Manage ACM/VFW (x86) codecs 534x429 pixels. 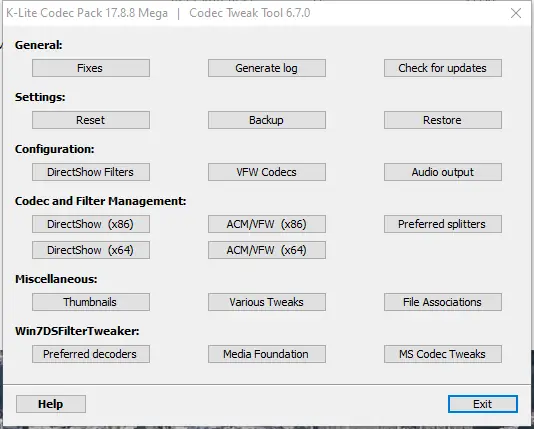pos(267,224)
